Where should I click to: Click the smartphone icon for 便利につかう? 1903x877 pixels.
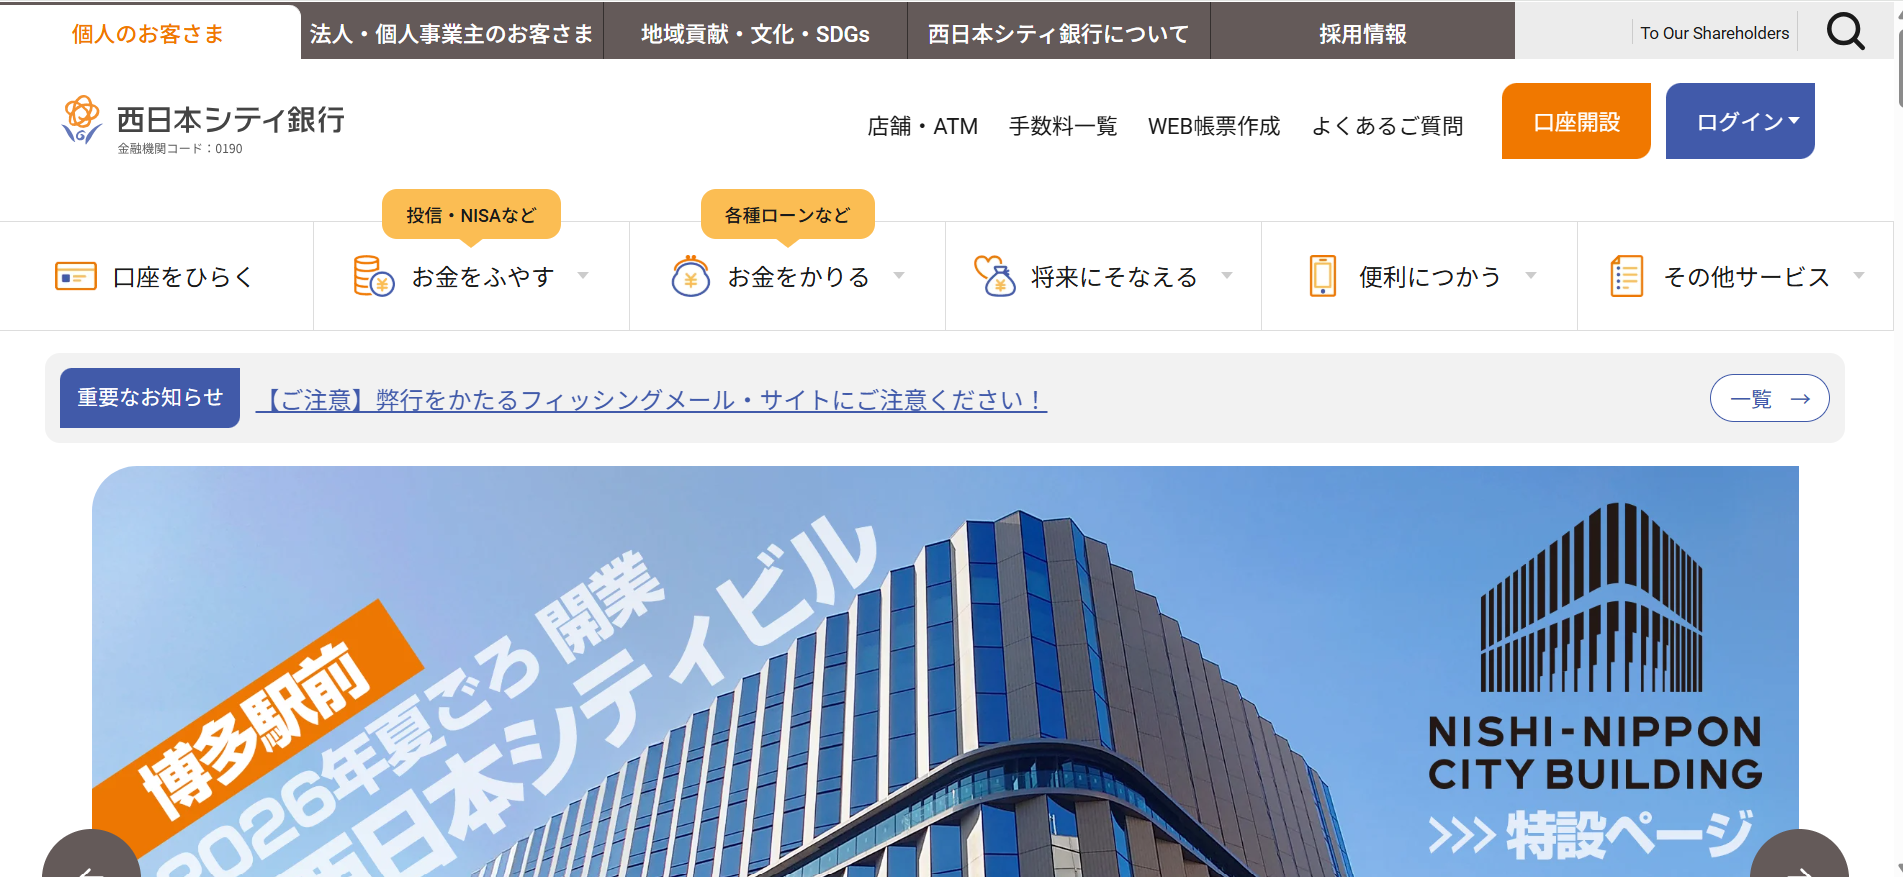[x=1322, y=276]
